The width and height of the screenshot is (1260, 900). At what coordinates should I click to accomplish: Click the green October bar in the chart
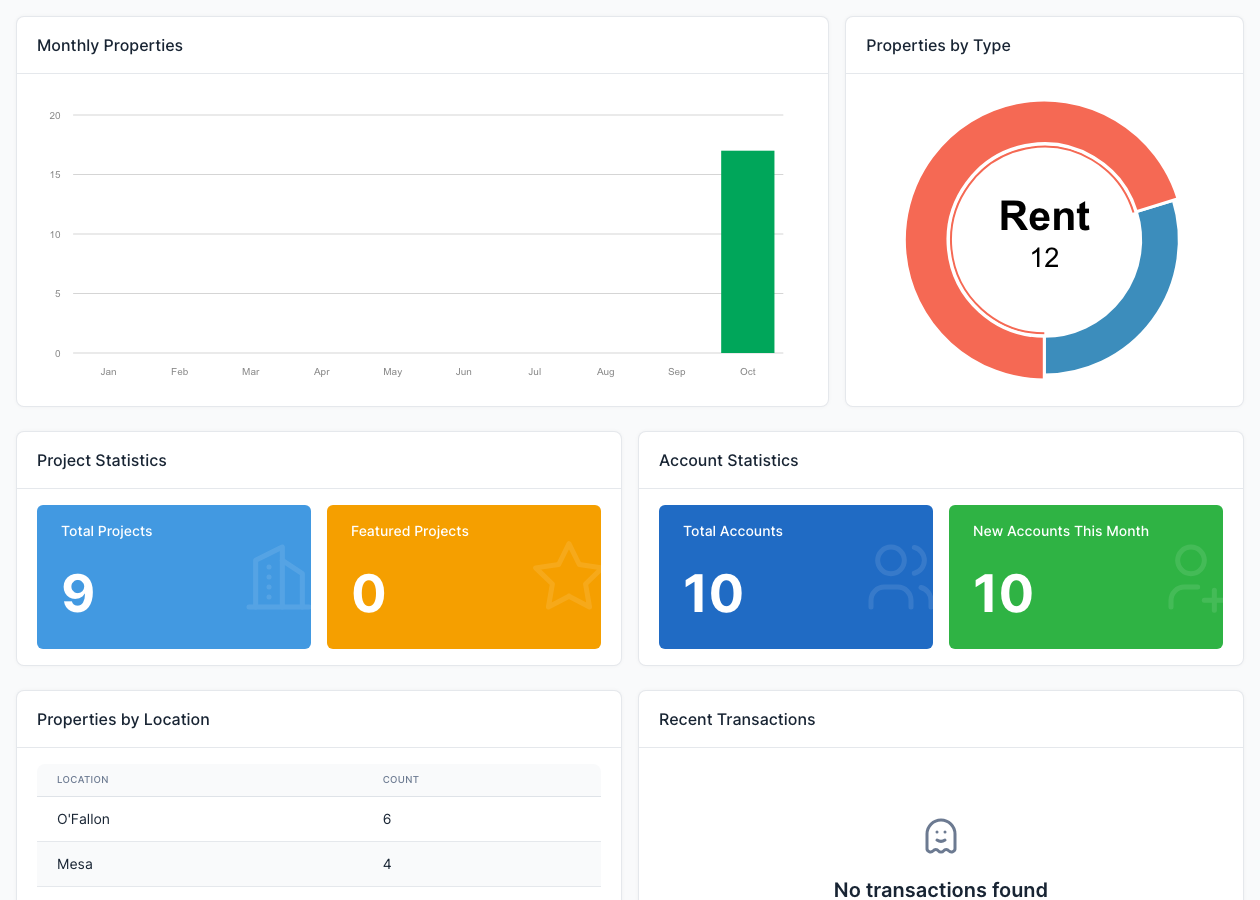pyautogui.click(x=748, y=252)
